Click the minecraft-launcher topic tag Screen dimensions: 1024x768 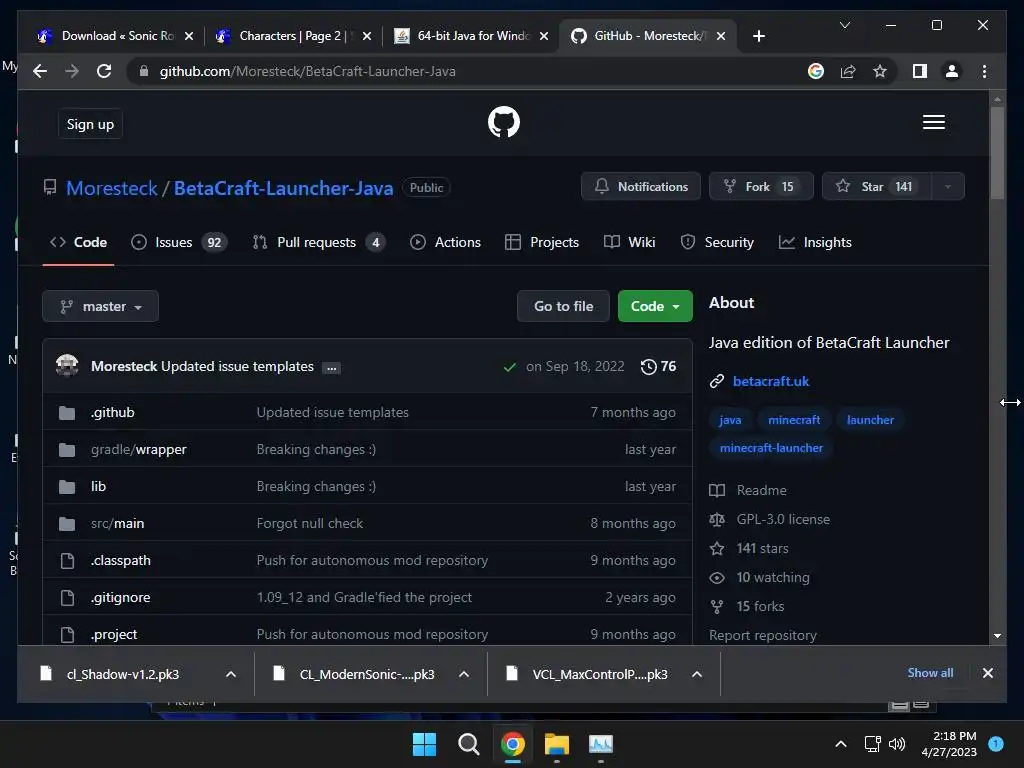771,448
